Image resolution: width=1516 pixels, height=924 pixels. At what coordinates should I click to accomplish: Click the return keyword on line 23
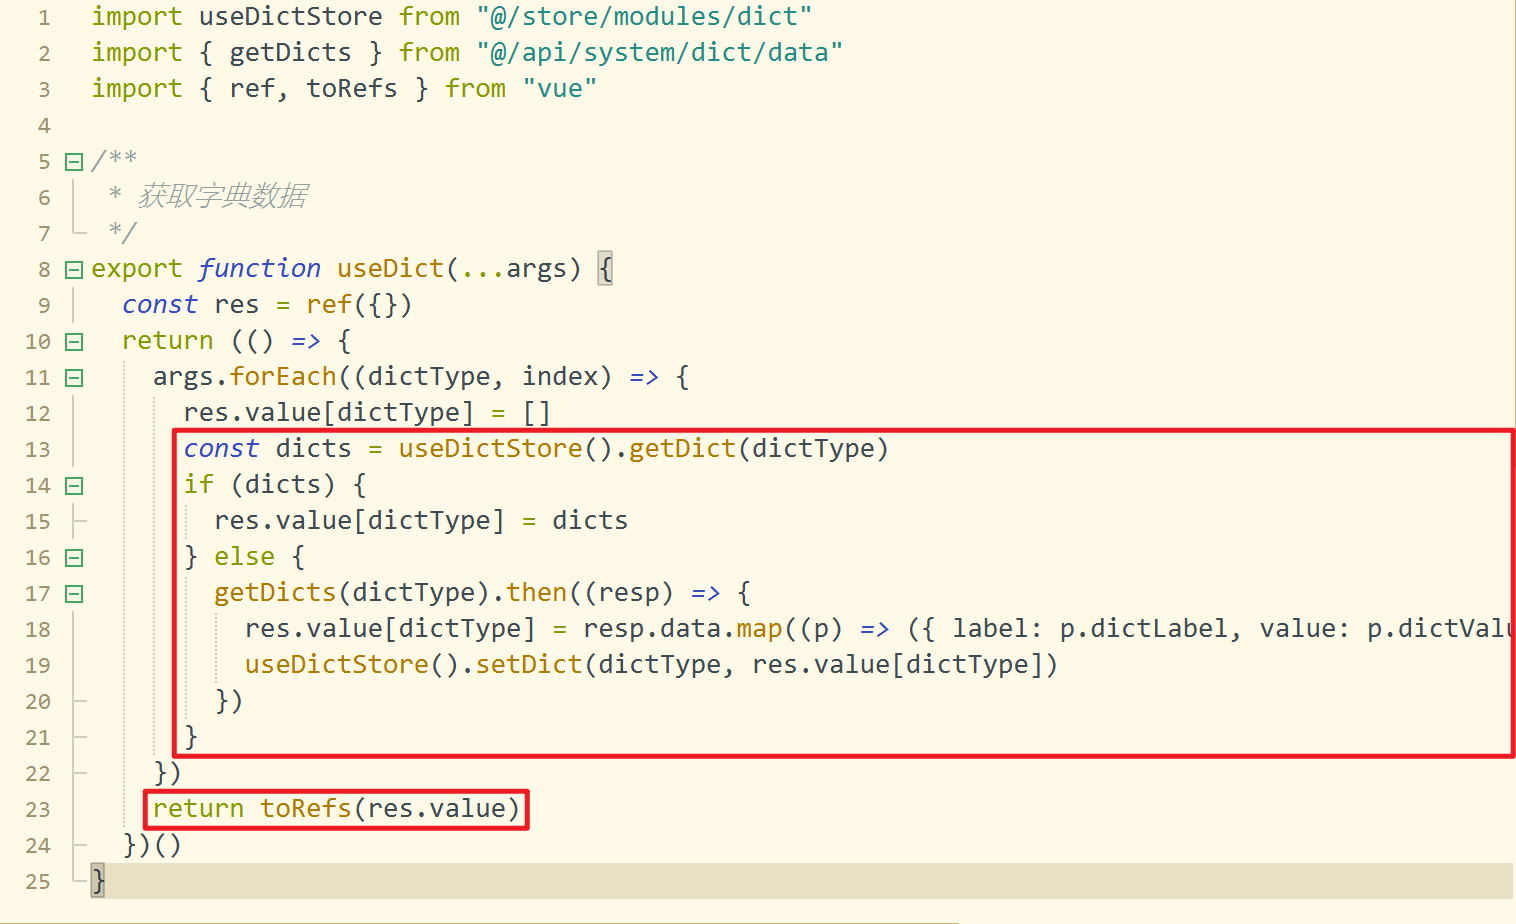(198, 809)
